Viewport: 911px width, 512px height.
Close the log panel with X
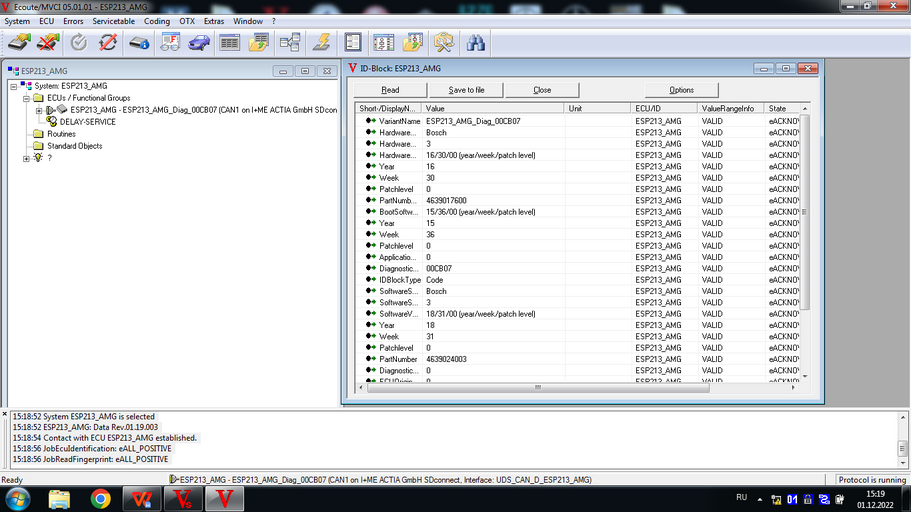click(x=5, y=414)
